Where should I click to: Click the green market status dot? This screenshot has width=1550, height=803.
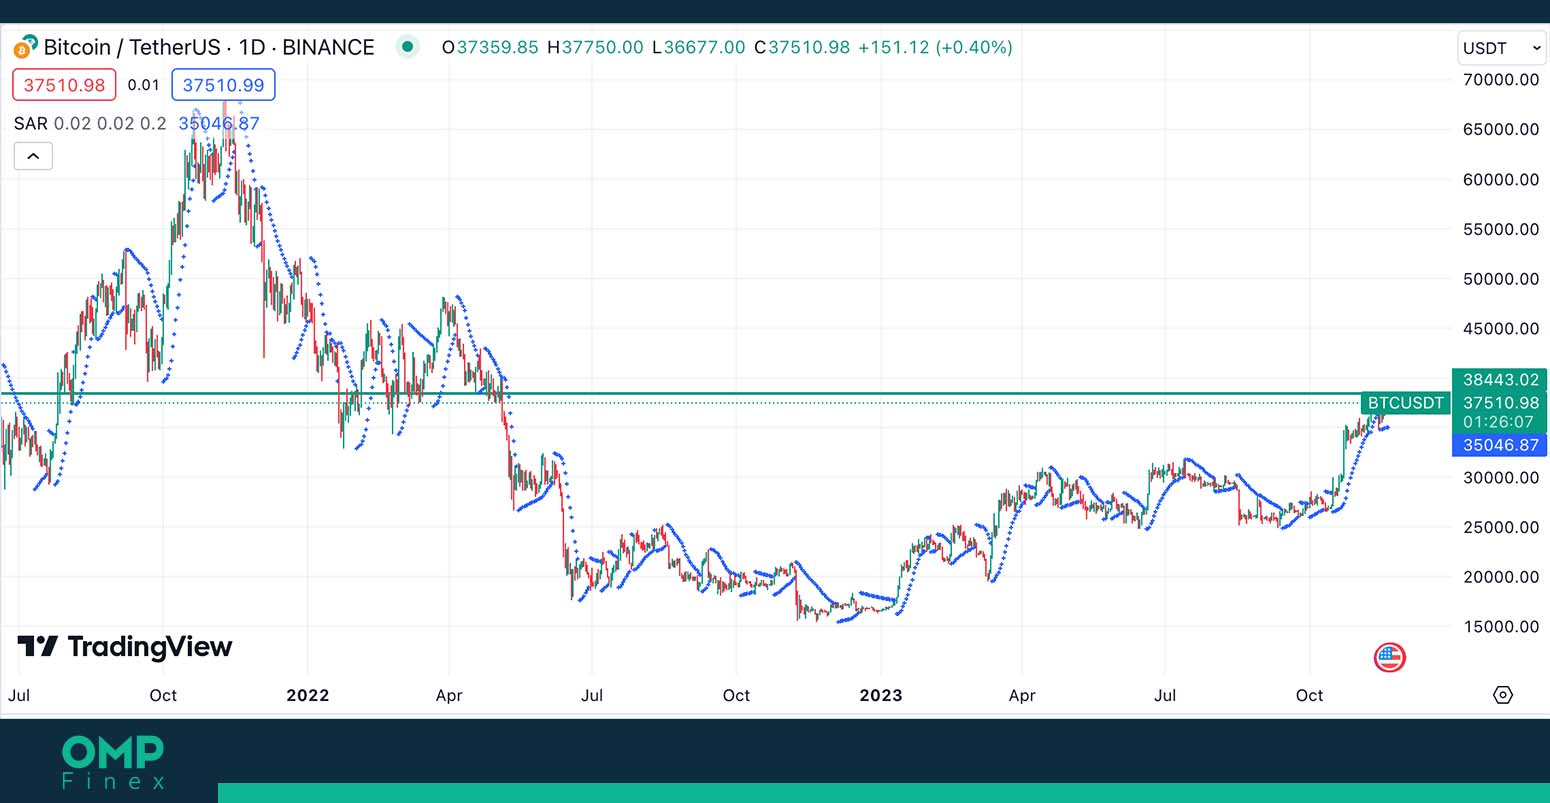coord(407,47)
